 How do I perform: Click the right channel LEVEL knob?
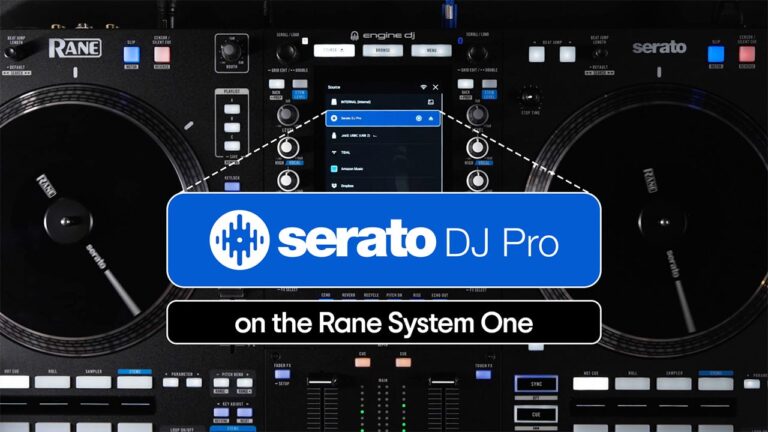coord(477,115)
